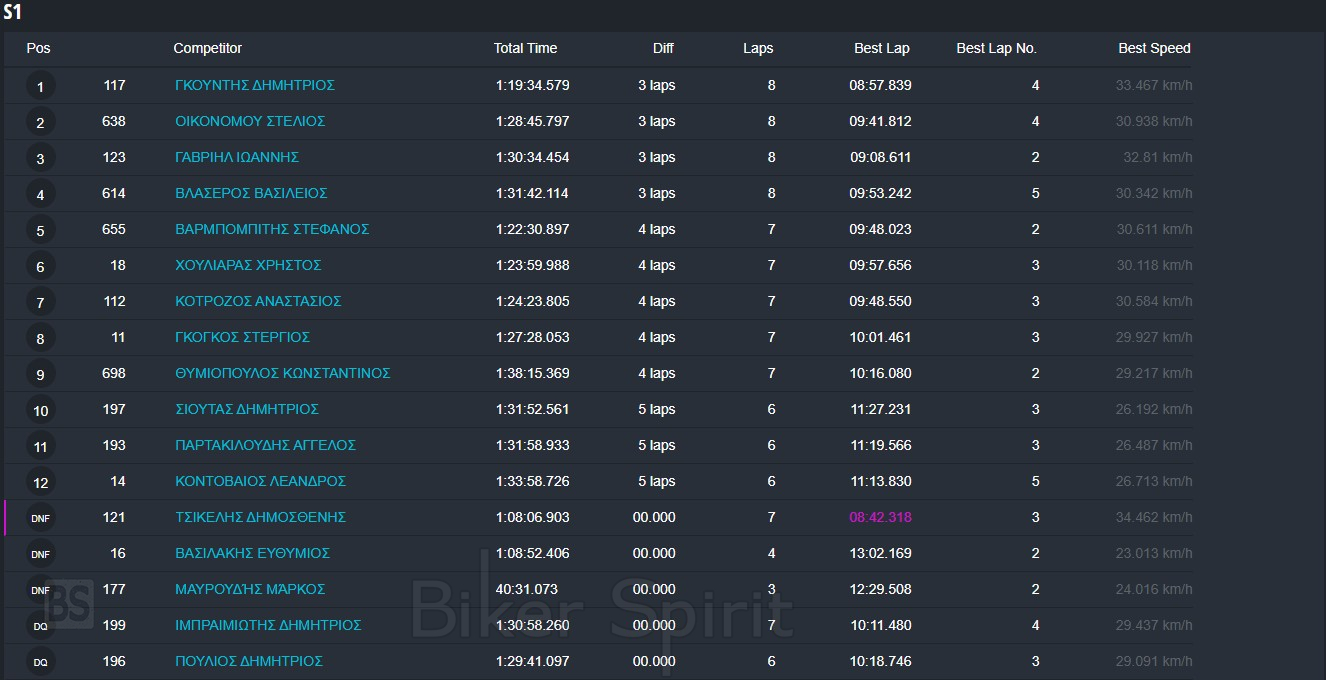Sort by Best Lap column header
Viewport: 1326px width, 680px height.
pyautogui.click(x=881, y=48)
